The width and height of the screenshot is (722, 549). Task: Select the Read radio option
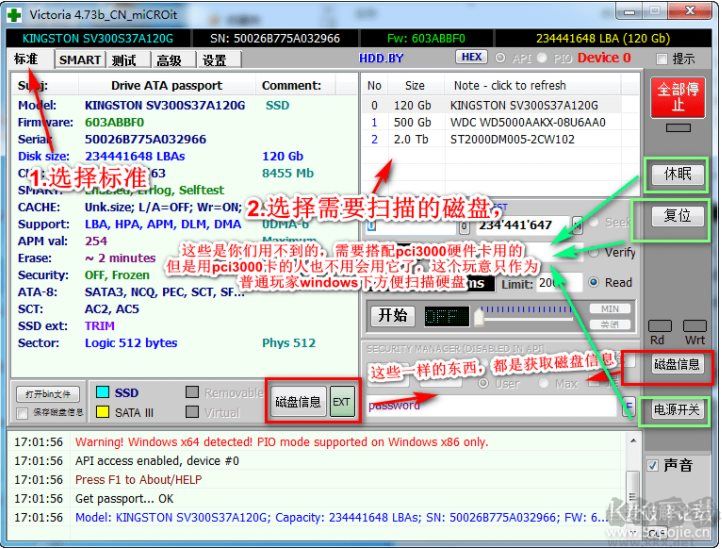tap(594, 282)
